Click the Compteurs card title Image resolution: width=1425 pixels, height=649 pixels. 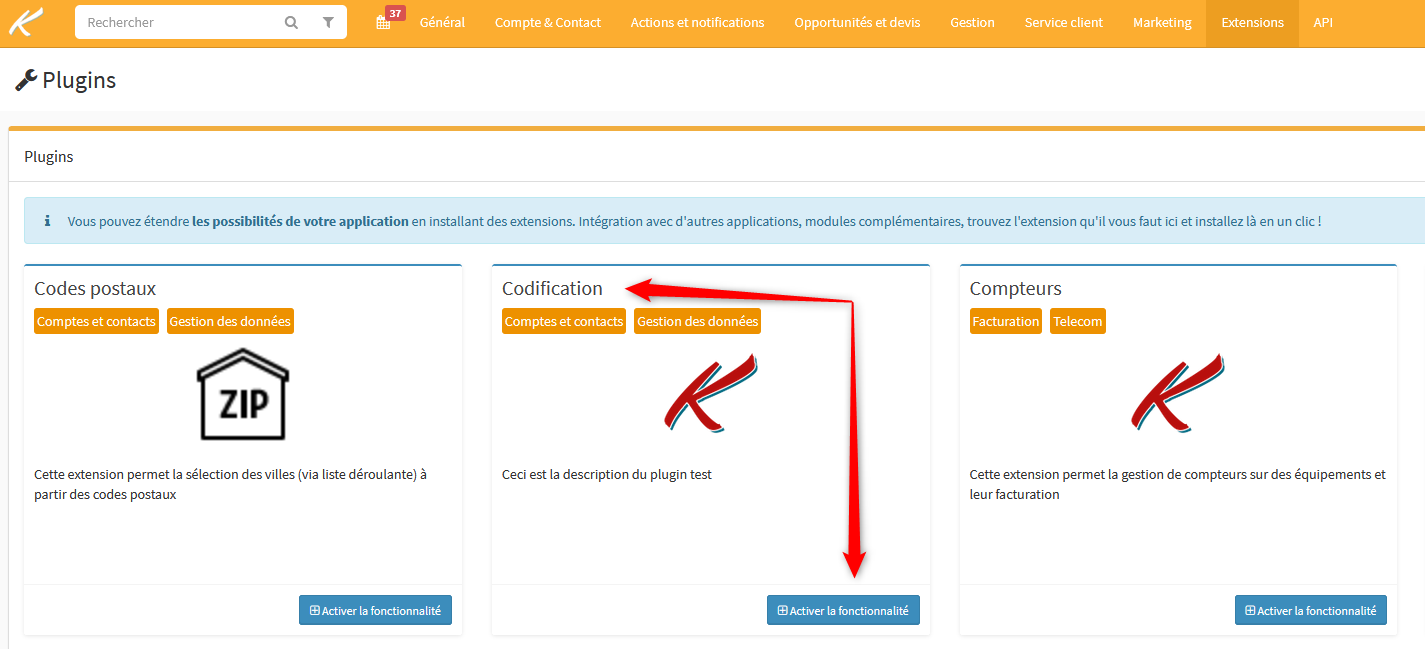pos(1016,288)
